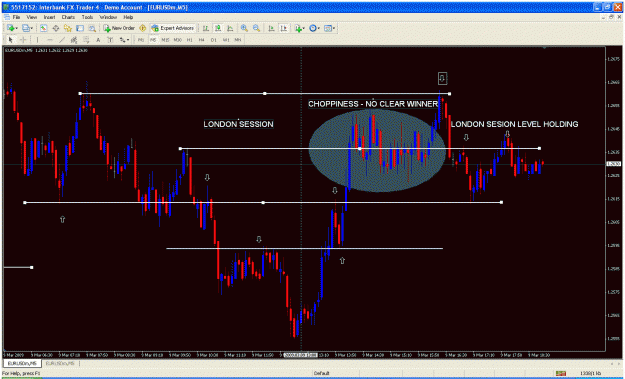Image resolution: width=625 pixels, height=379 pixels.
Task: Open the Strategy Tester icon
Action: tap(92, 28)
